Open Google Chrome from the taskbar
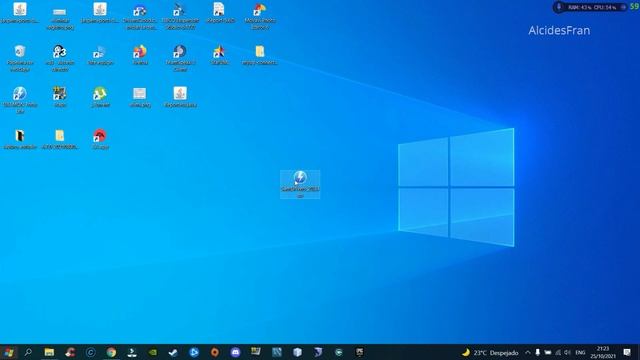Viewport: 640px width, 360px height. (111, 352)
